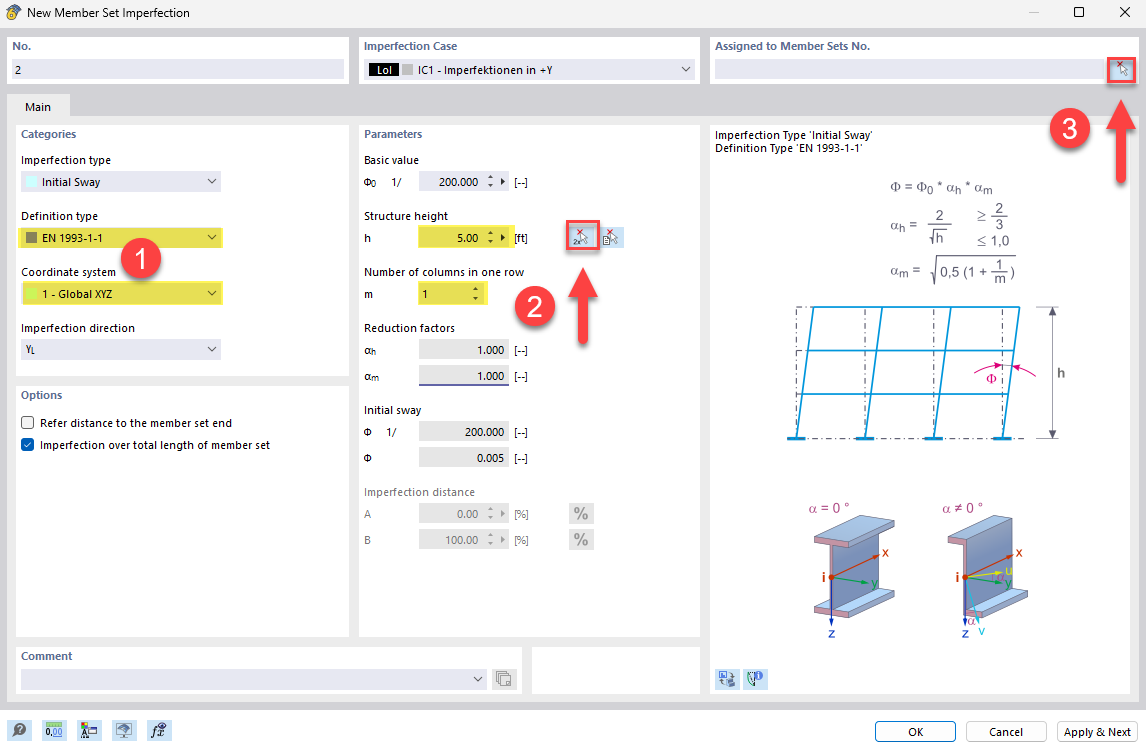Toggle the projection preview icon below the graphic

pyautogui.click(x=727, y=678)
